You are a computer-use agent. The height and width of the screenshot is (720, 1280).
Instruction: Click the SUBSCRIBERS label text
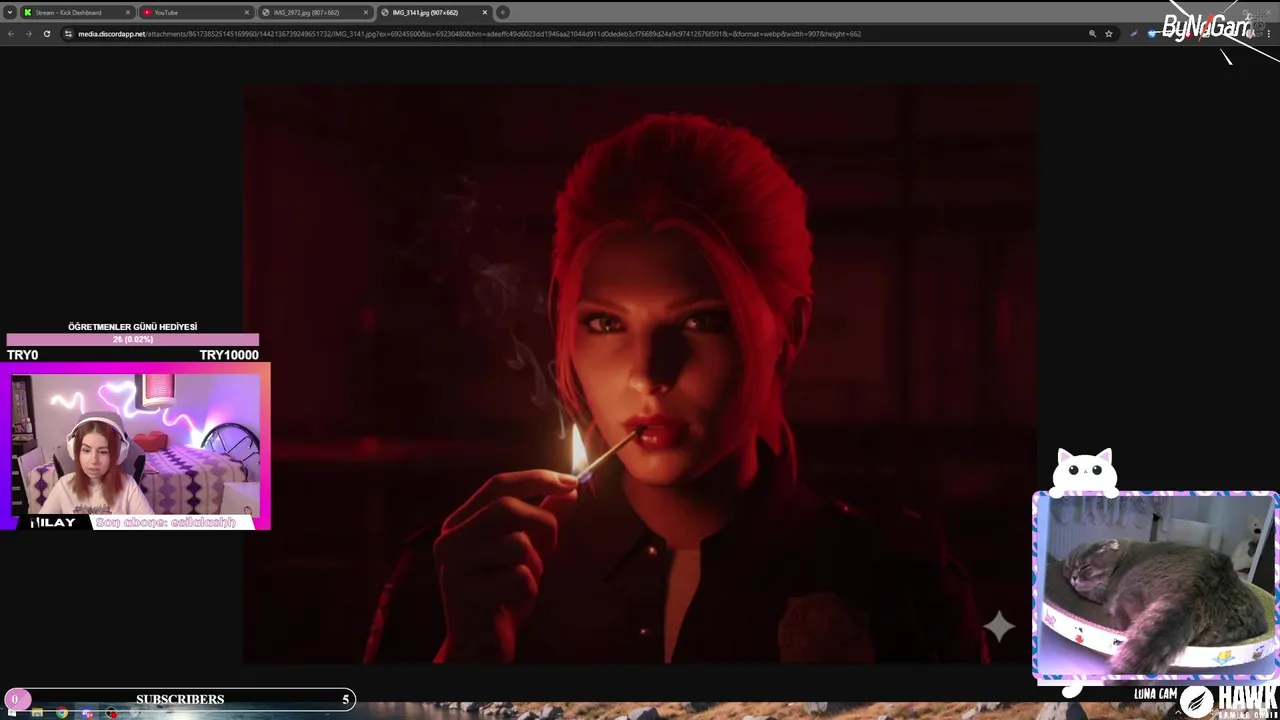tap(180, 699)
